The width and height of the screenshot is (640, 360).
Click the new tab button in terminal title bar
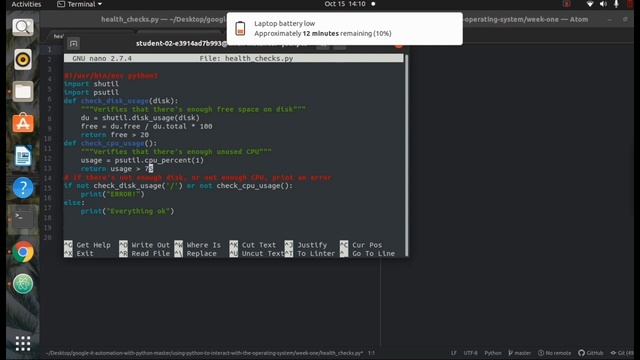tap(73, 44)
